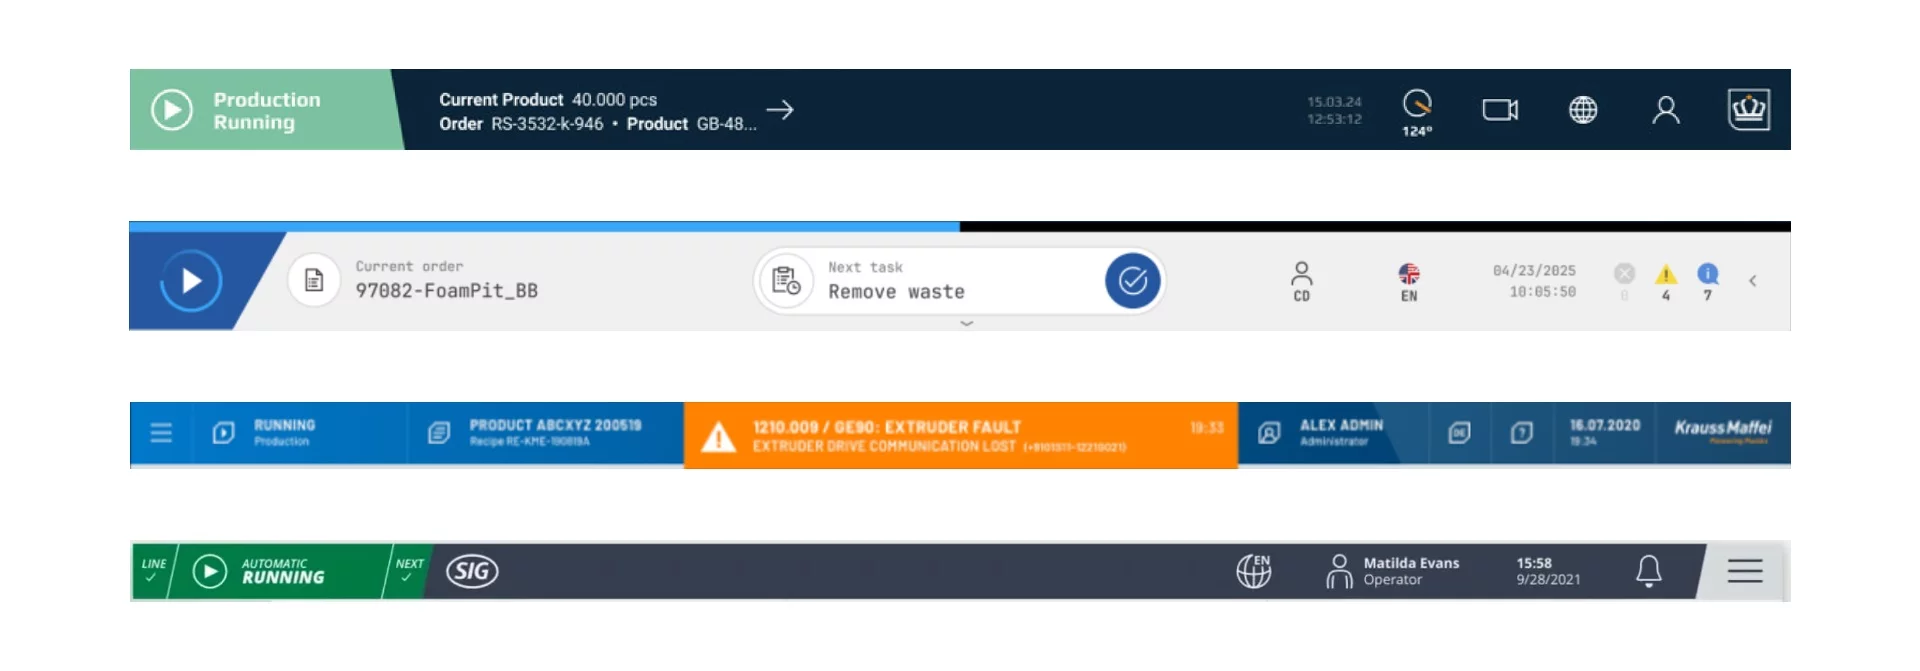Click the SIG logo
Viewport: 1920px width, 671px height.
pyautogui.click(x=472, y=571)
